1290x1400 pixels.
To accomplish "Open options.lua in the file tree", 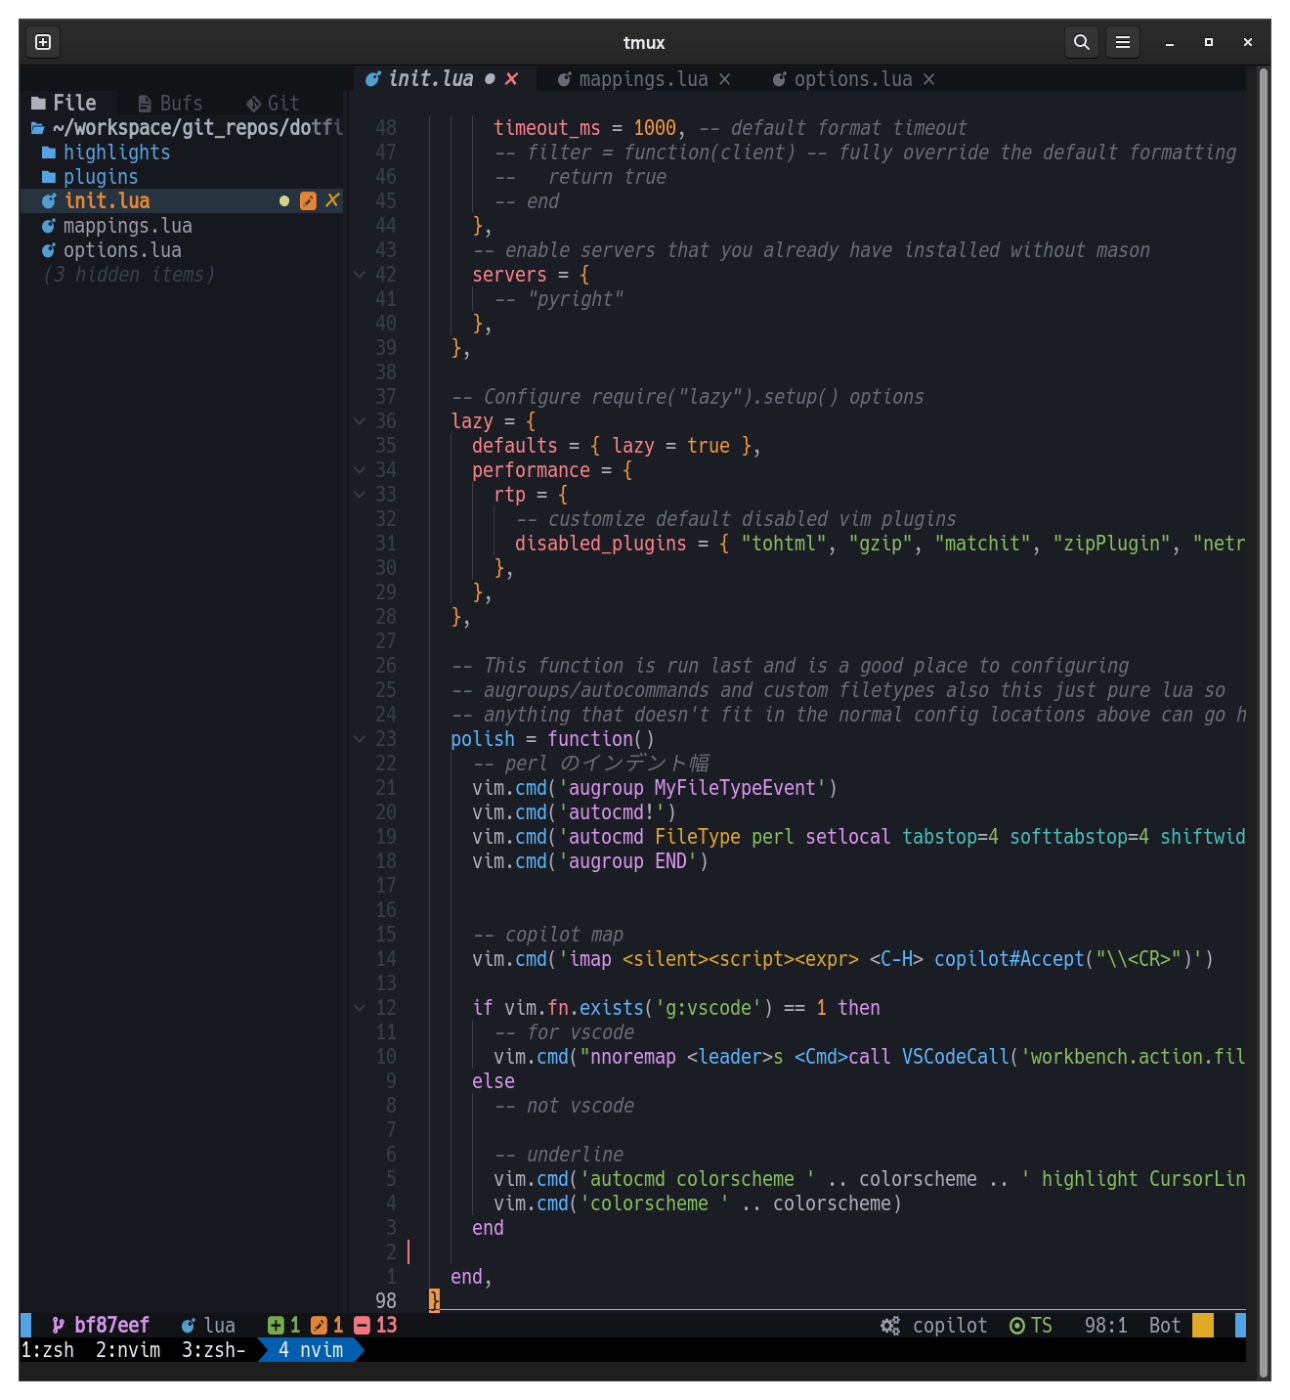I will [122, 250].
